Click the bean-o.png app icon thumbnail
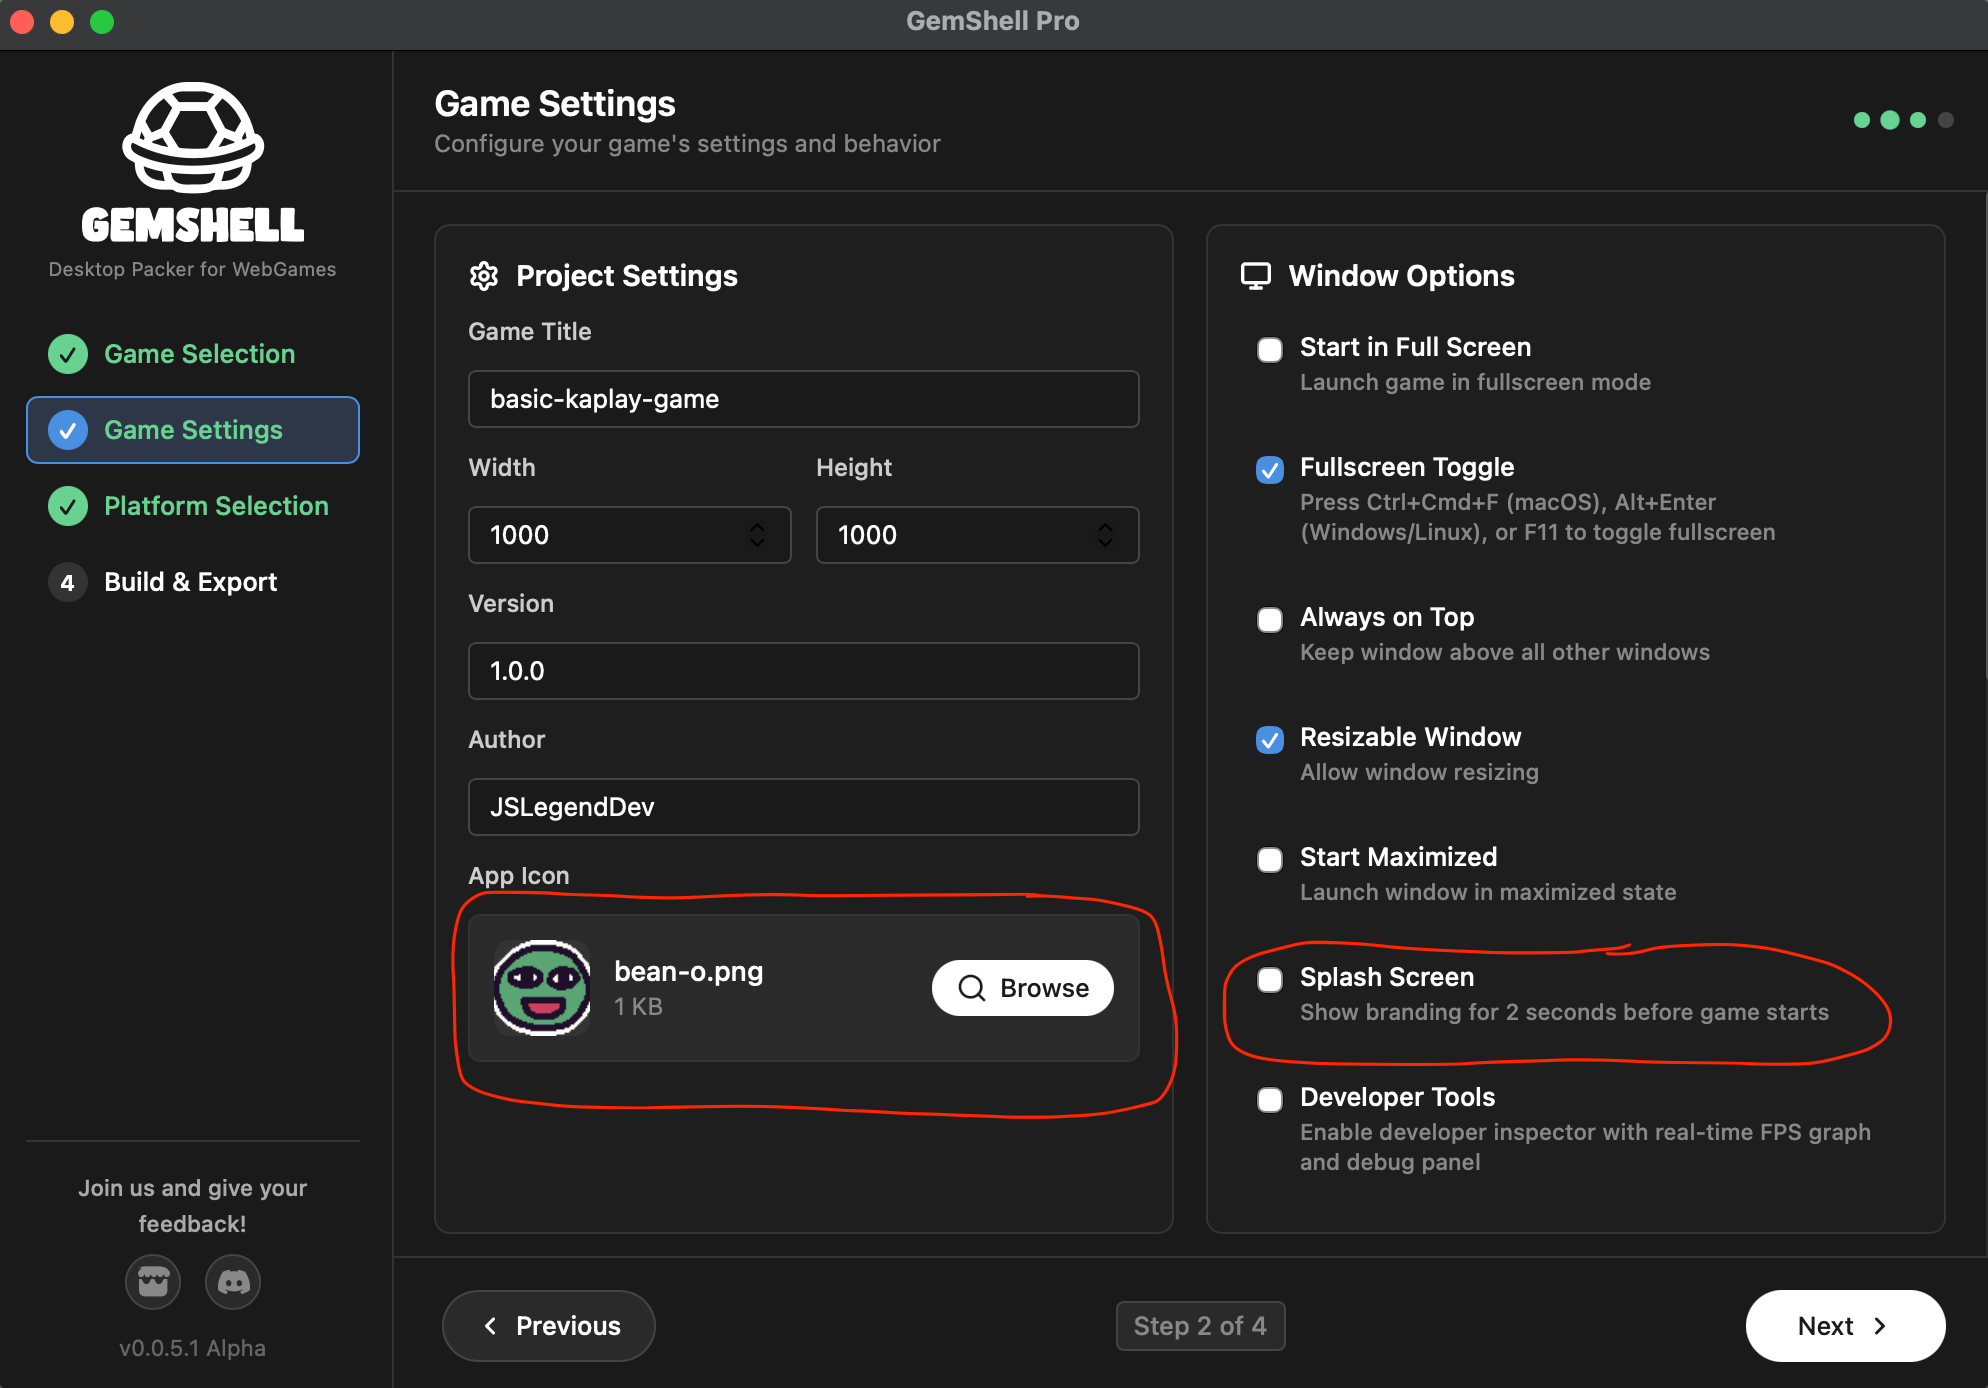 [542, 988]
